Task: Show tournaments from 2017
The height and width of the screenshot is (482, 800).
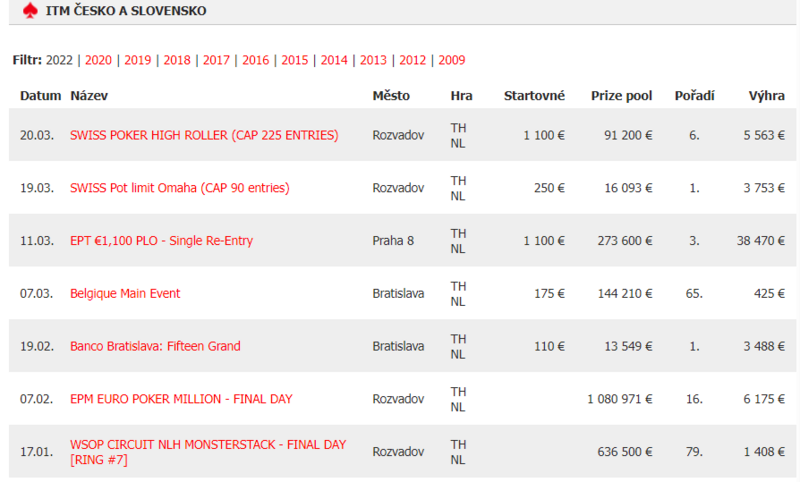Action: (x=216, y=60)
